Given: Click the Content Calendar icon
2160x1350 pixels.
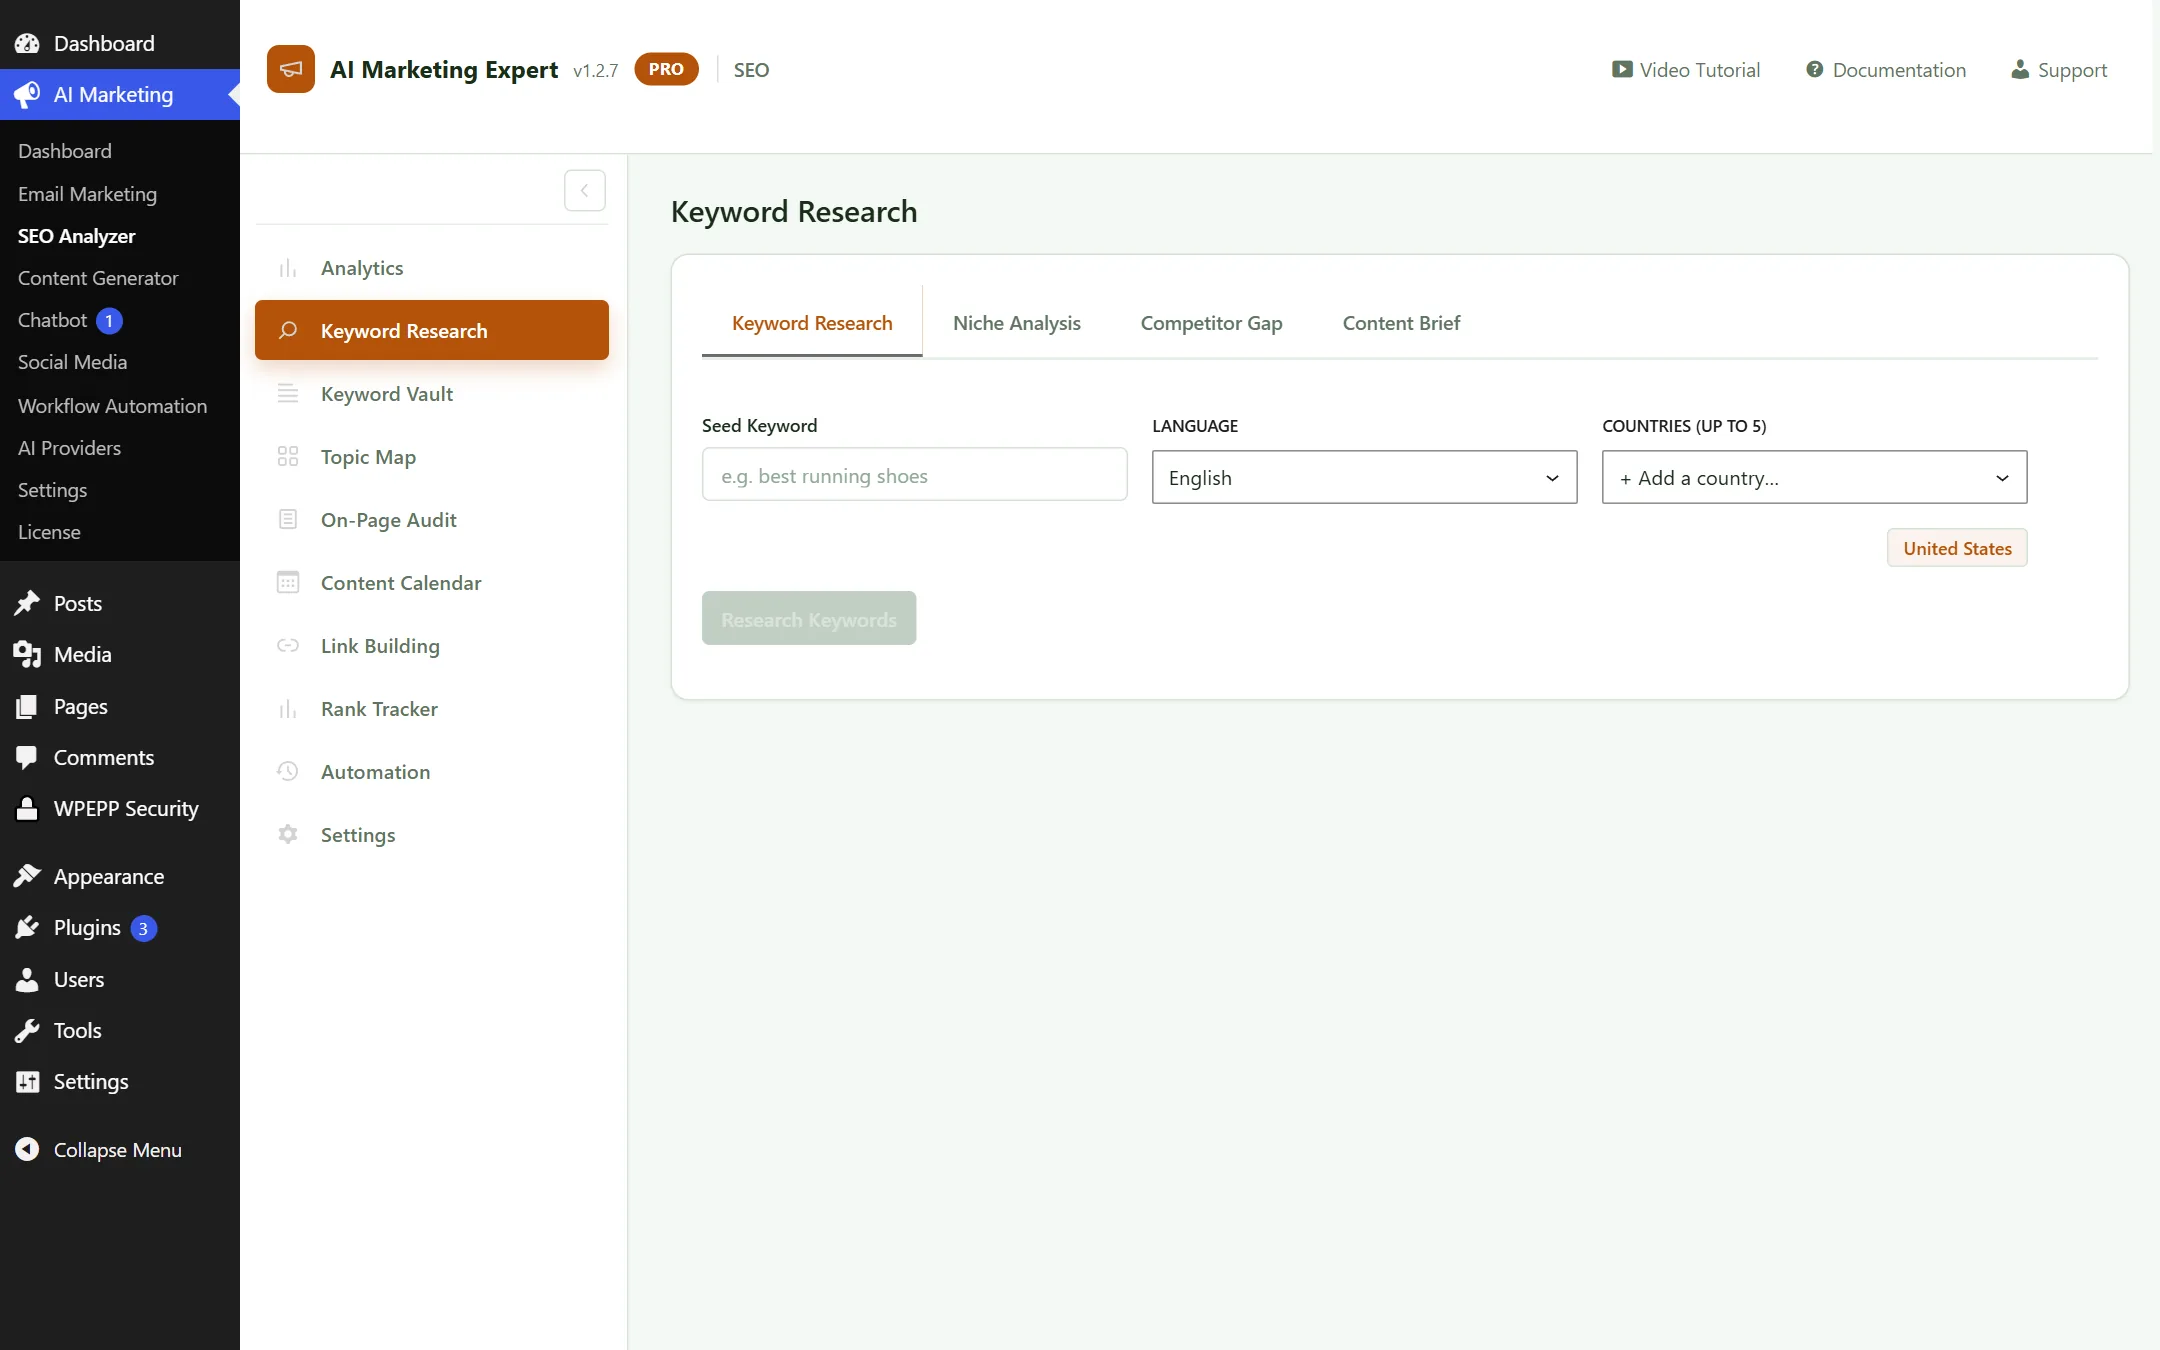Looking at the screenshot, I should [x=288, y=582].
